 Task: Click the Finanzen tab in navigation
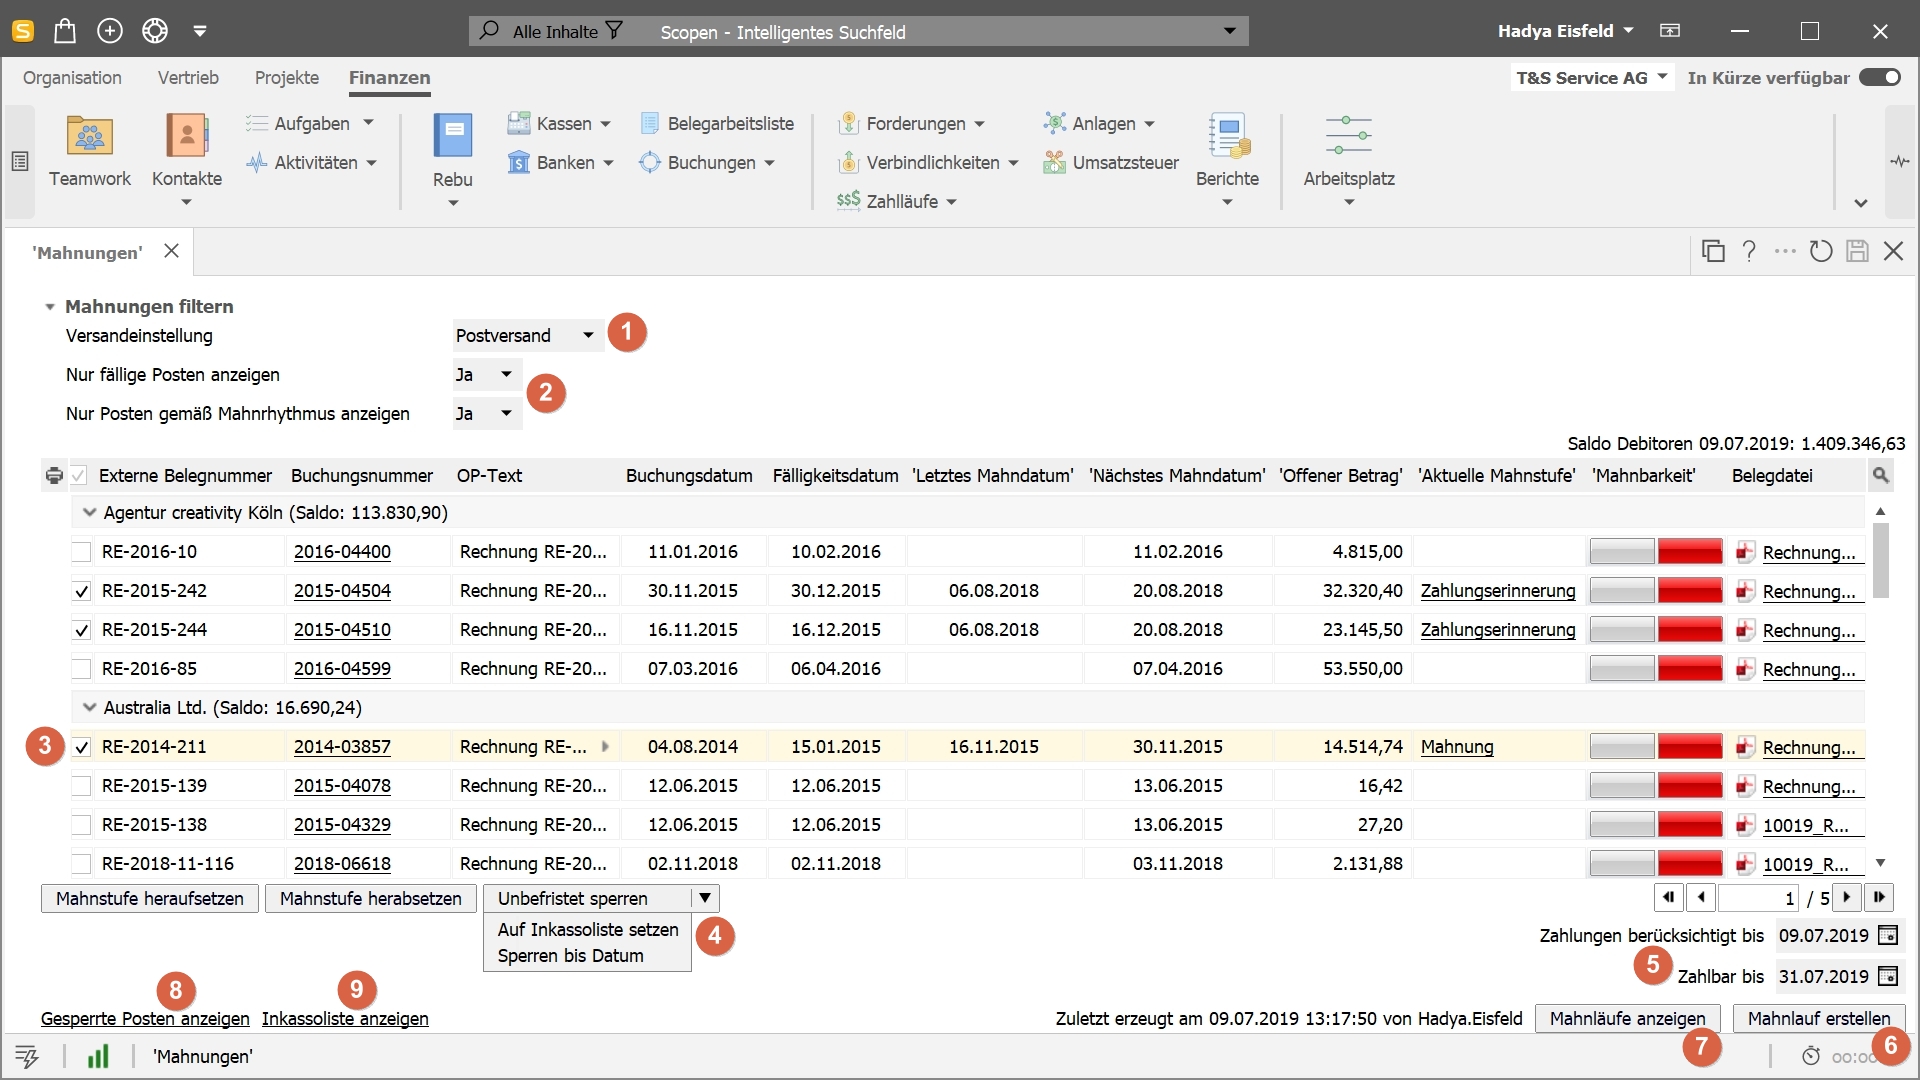(390, 76)
